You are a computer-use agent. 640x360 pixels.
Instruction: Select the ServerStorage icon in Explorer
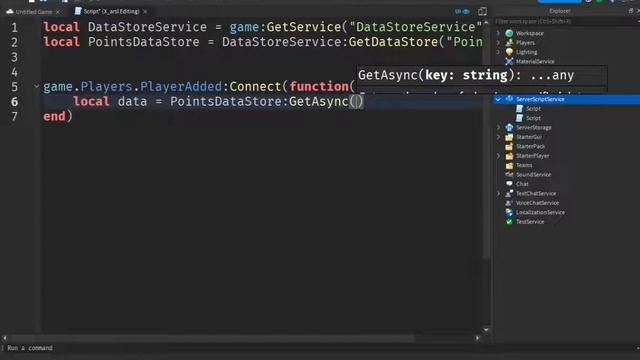(509, 127)
